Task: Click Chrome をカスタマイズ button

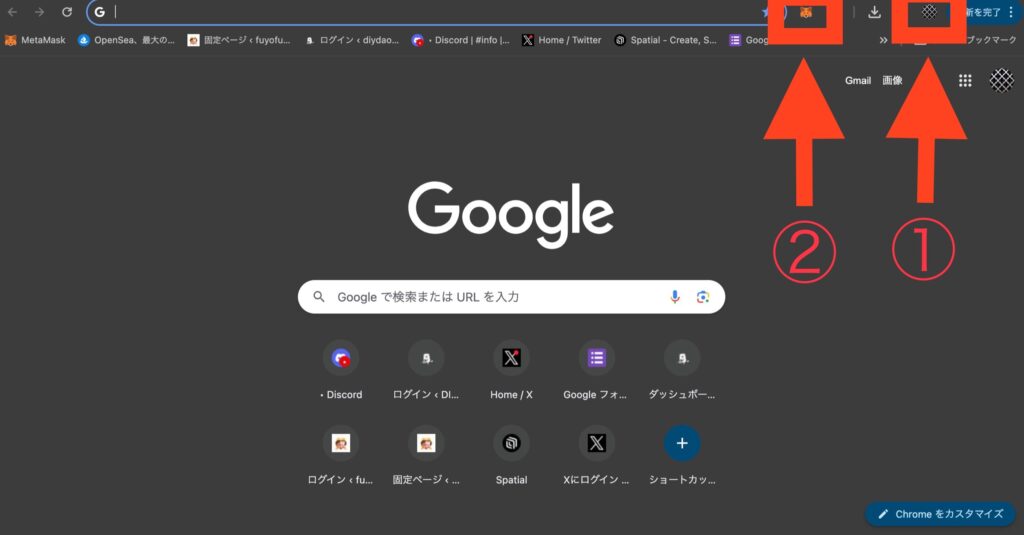Action: coord(940,514)
